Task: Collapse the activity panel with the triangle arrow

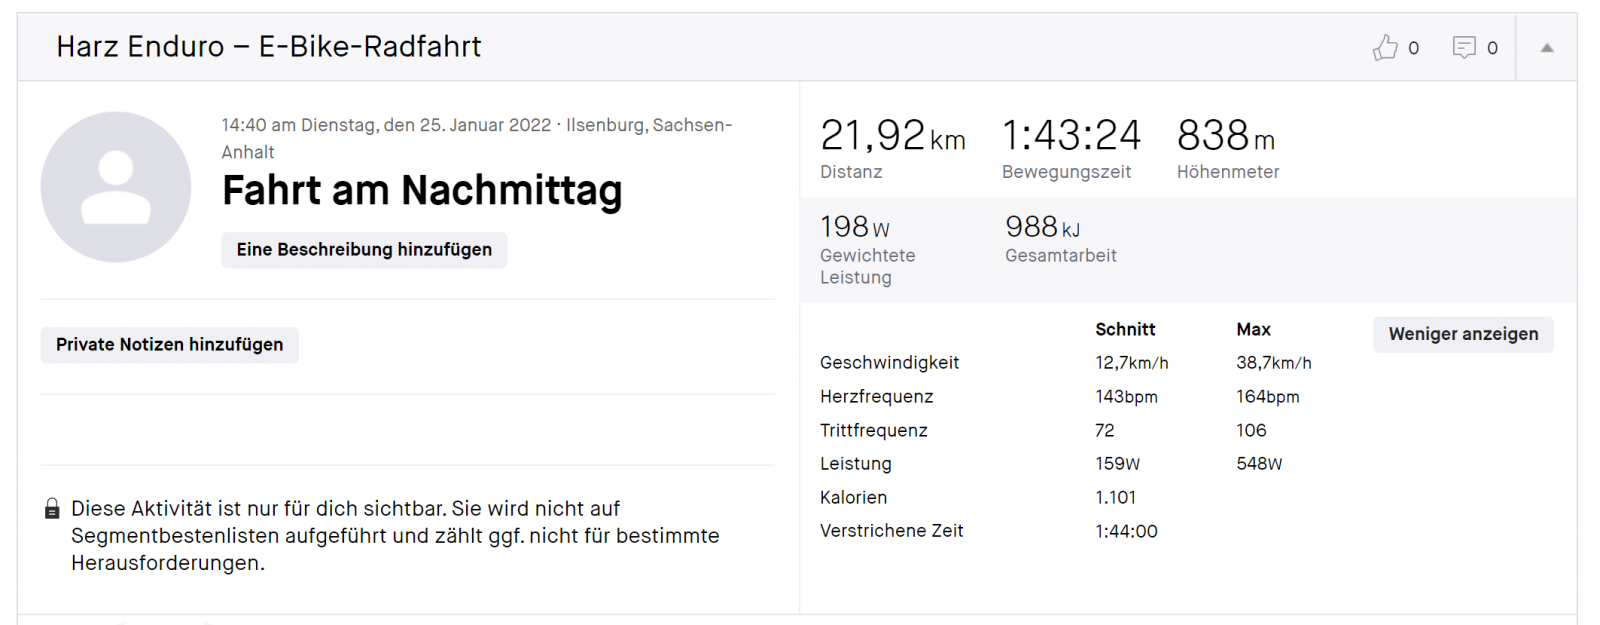Action: 1547,47
